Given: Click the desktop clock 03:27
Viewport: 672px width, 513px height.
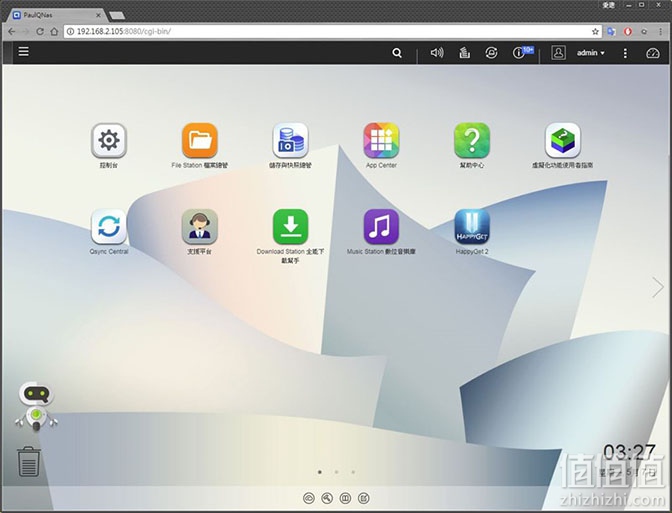Looking at the screenshot, I should point(629,452).
